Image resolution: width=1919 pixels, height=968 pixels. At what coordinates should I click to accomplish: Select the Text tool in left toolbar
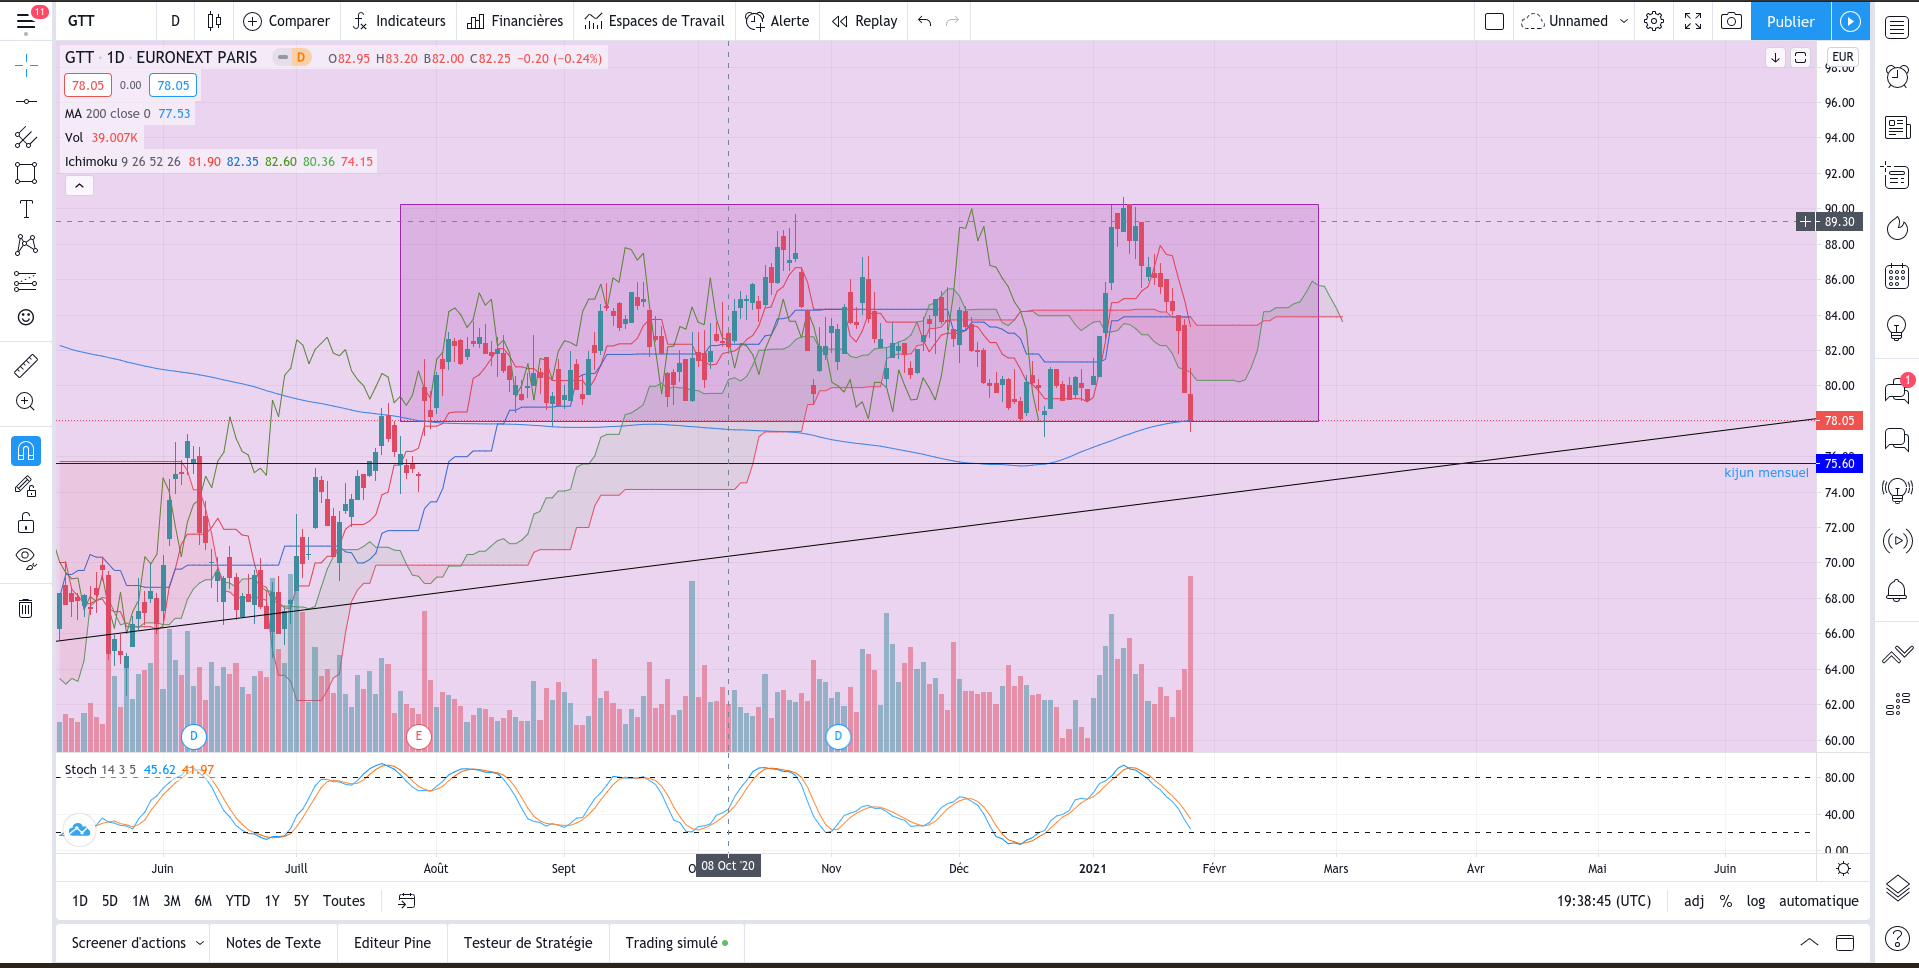click(26, 209)
